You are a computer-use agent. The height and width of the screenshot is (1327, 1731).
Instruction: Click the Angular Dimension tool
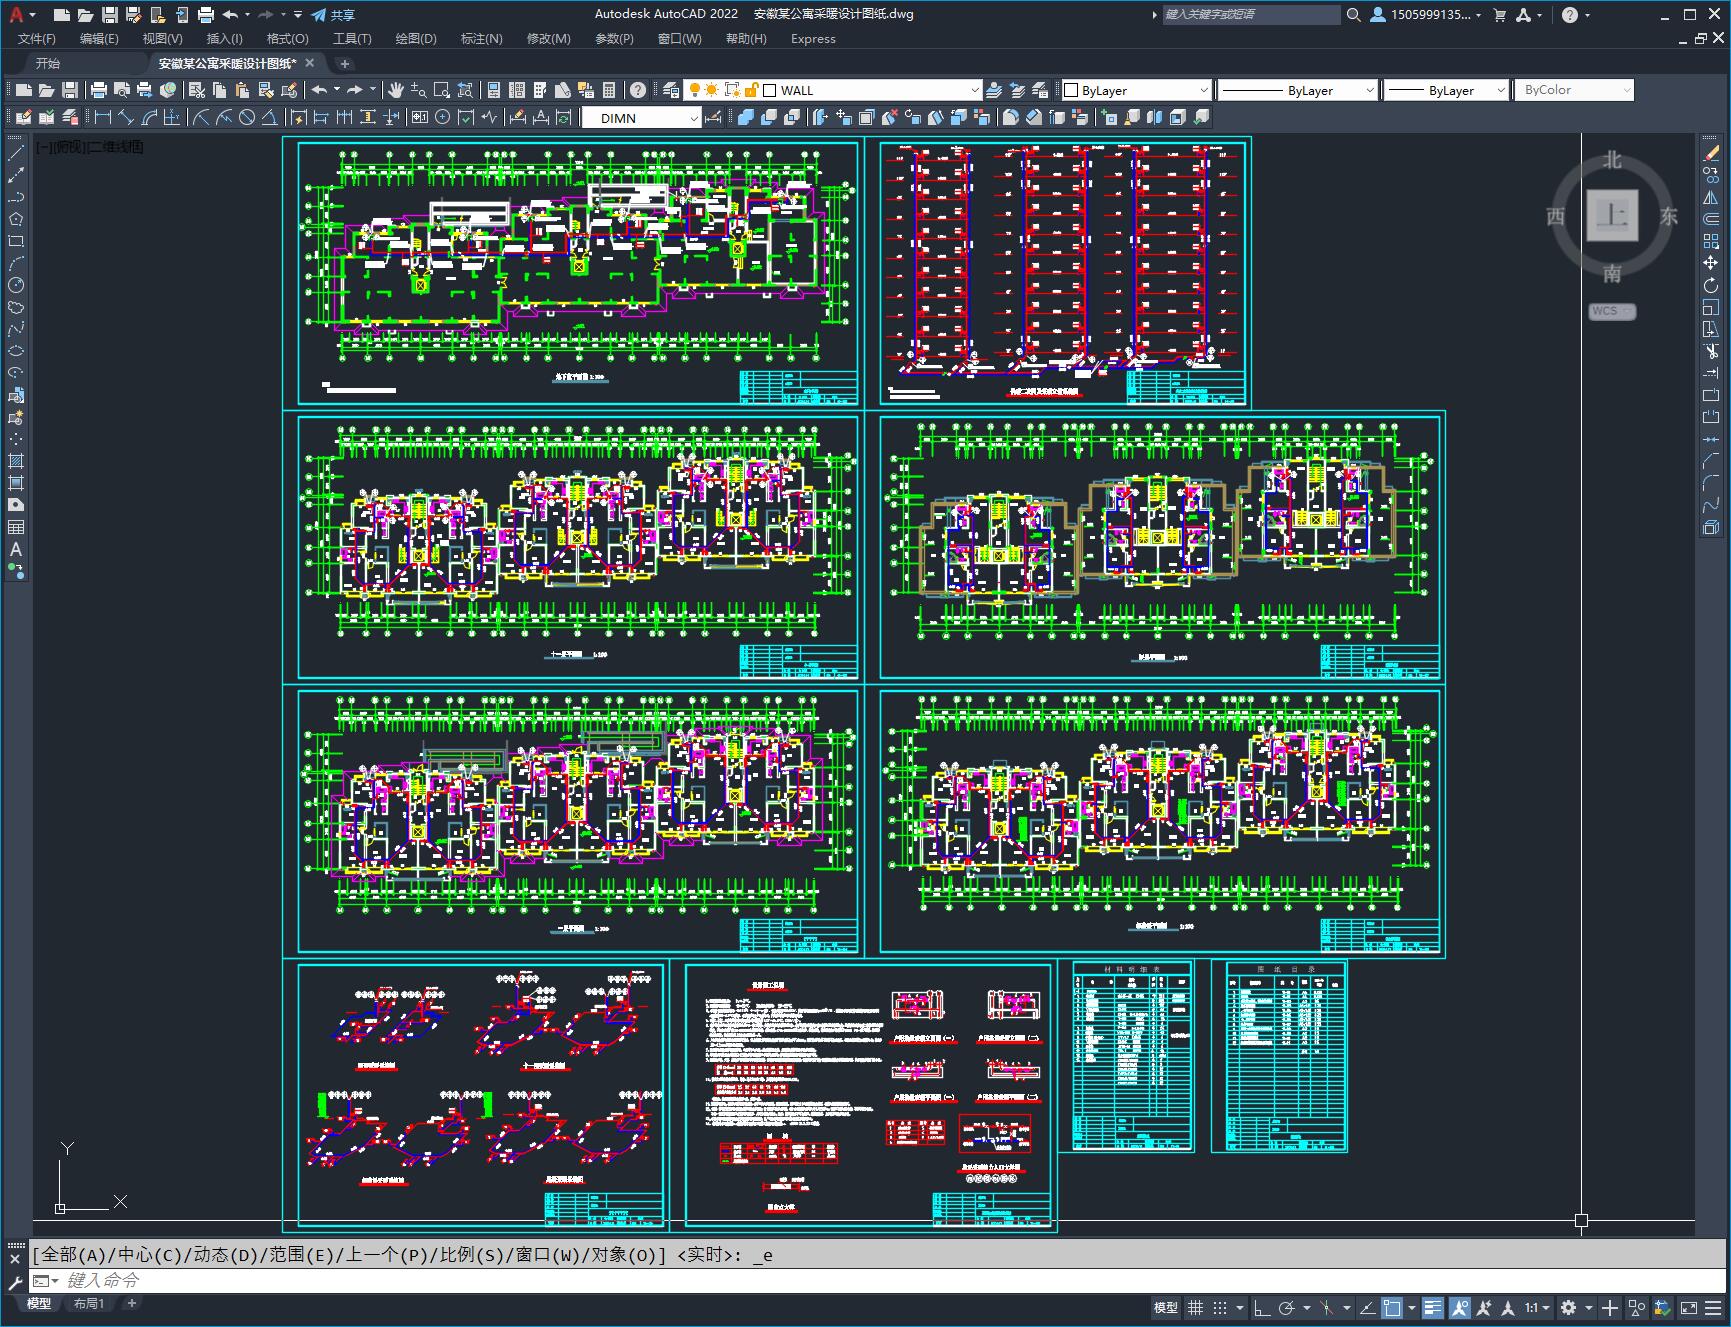click(x=269, y=117)
